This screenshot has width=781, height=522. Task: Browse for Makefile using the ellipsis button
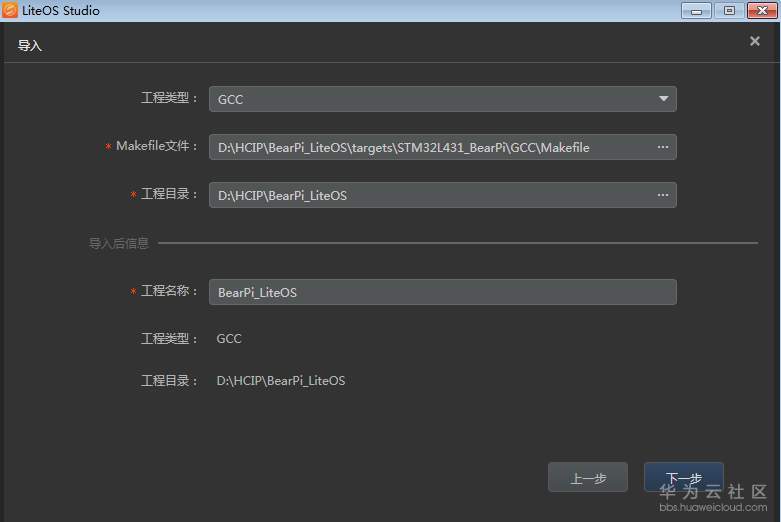(663, 147)
